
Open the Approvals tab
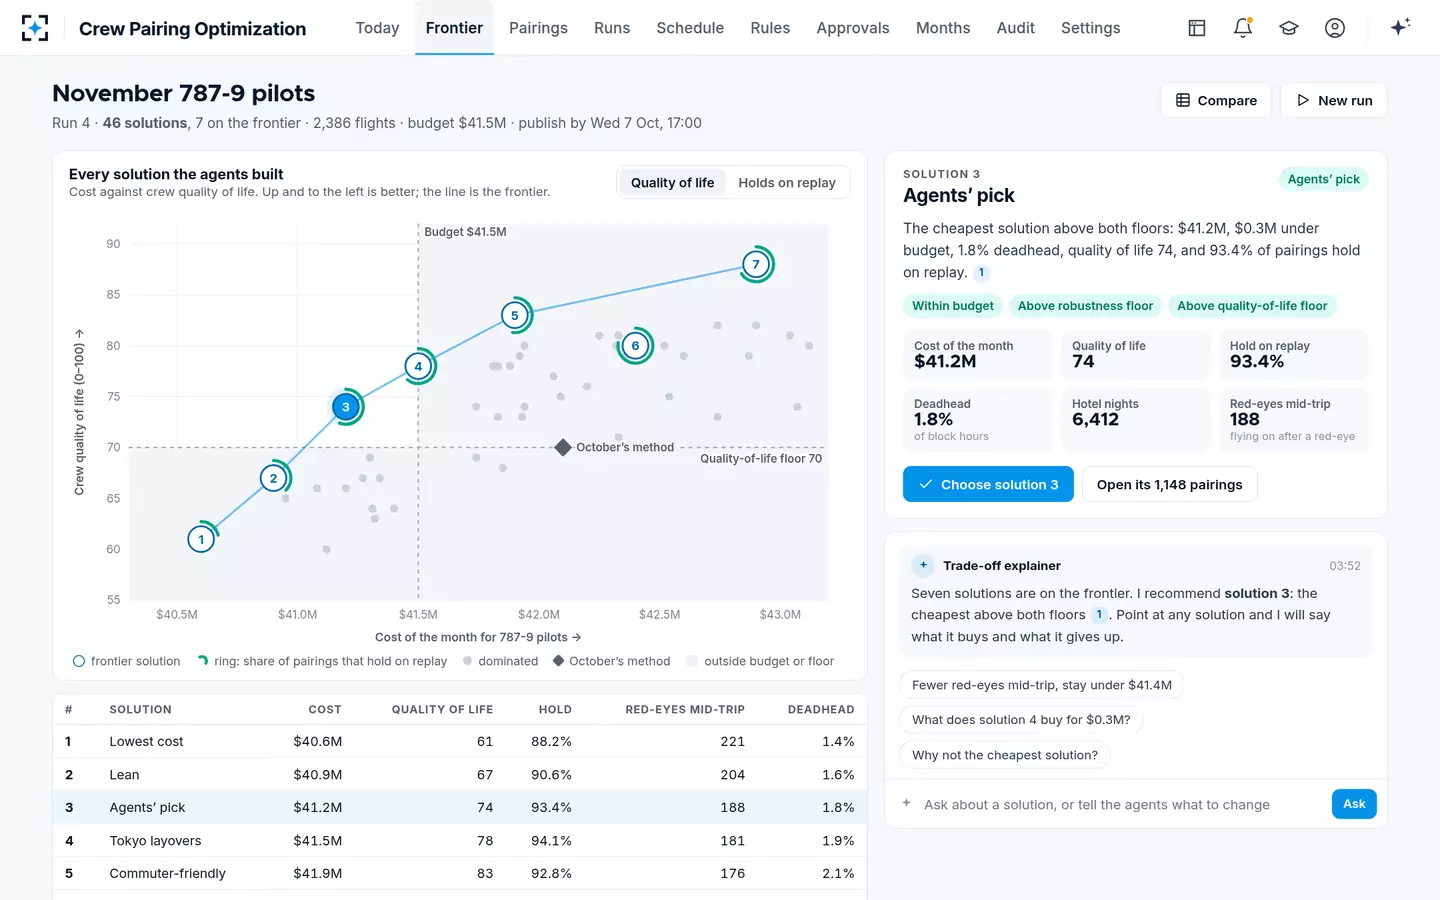tap(853, 28)
